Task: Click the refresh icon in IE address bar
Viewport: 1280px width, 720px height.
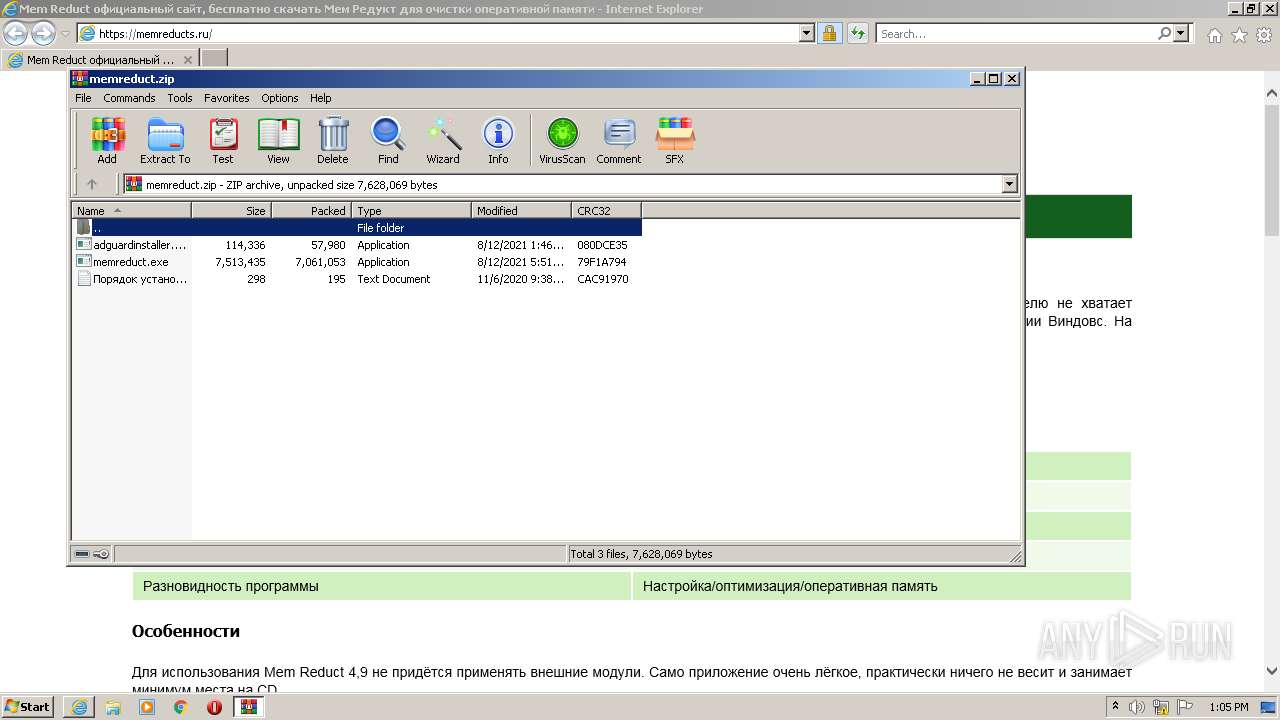Action: (x=857, y=34)
